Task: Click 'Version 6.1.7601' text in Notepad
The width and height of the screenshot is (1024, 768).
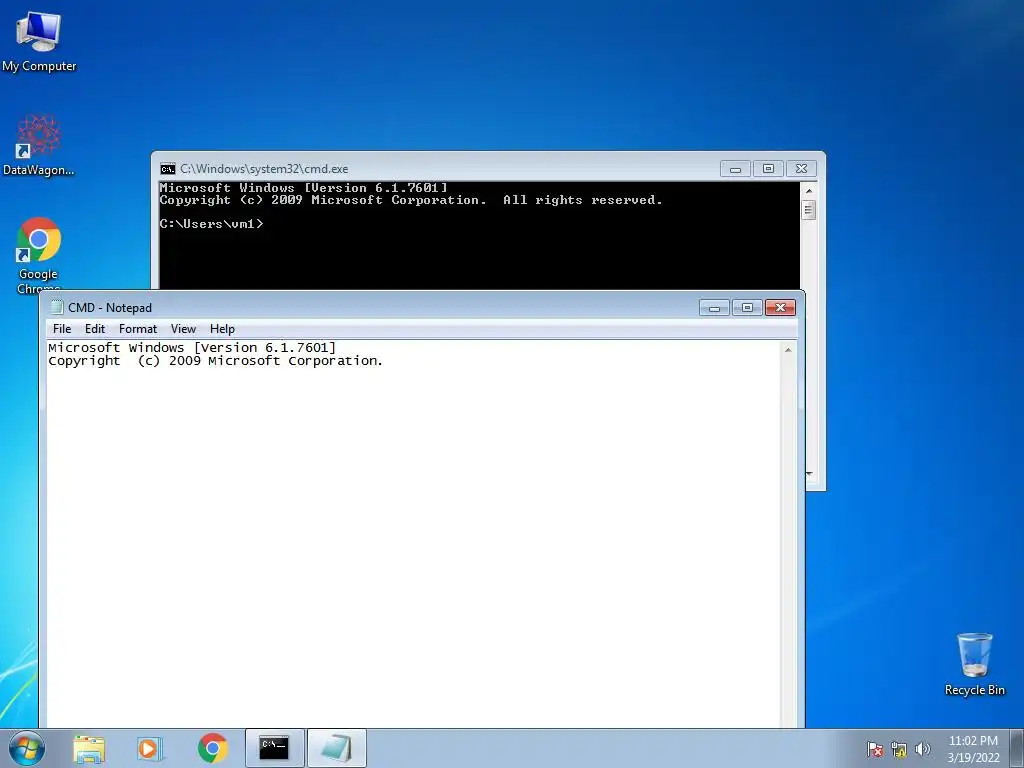Action: 264,347
